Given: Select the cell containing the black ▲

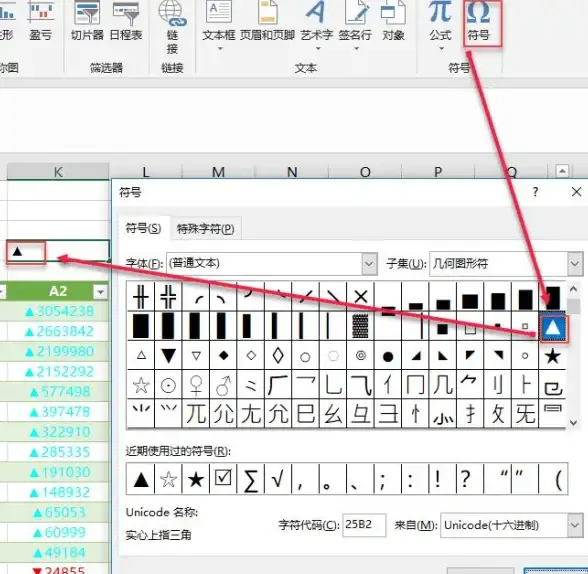Looking at the screenshot, I should click(58, 251).
